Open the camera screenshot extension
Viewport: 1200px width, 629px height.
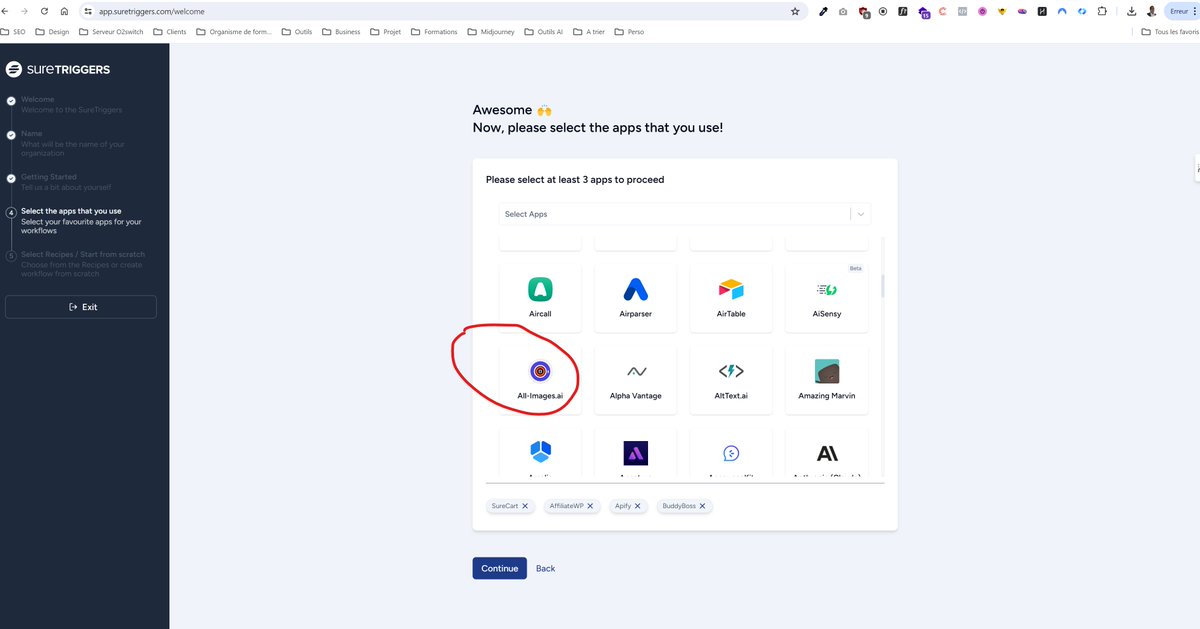tap(843, 12)
